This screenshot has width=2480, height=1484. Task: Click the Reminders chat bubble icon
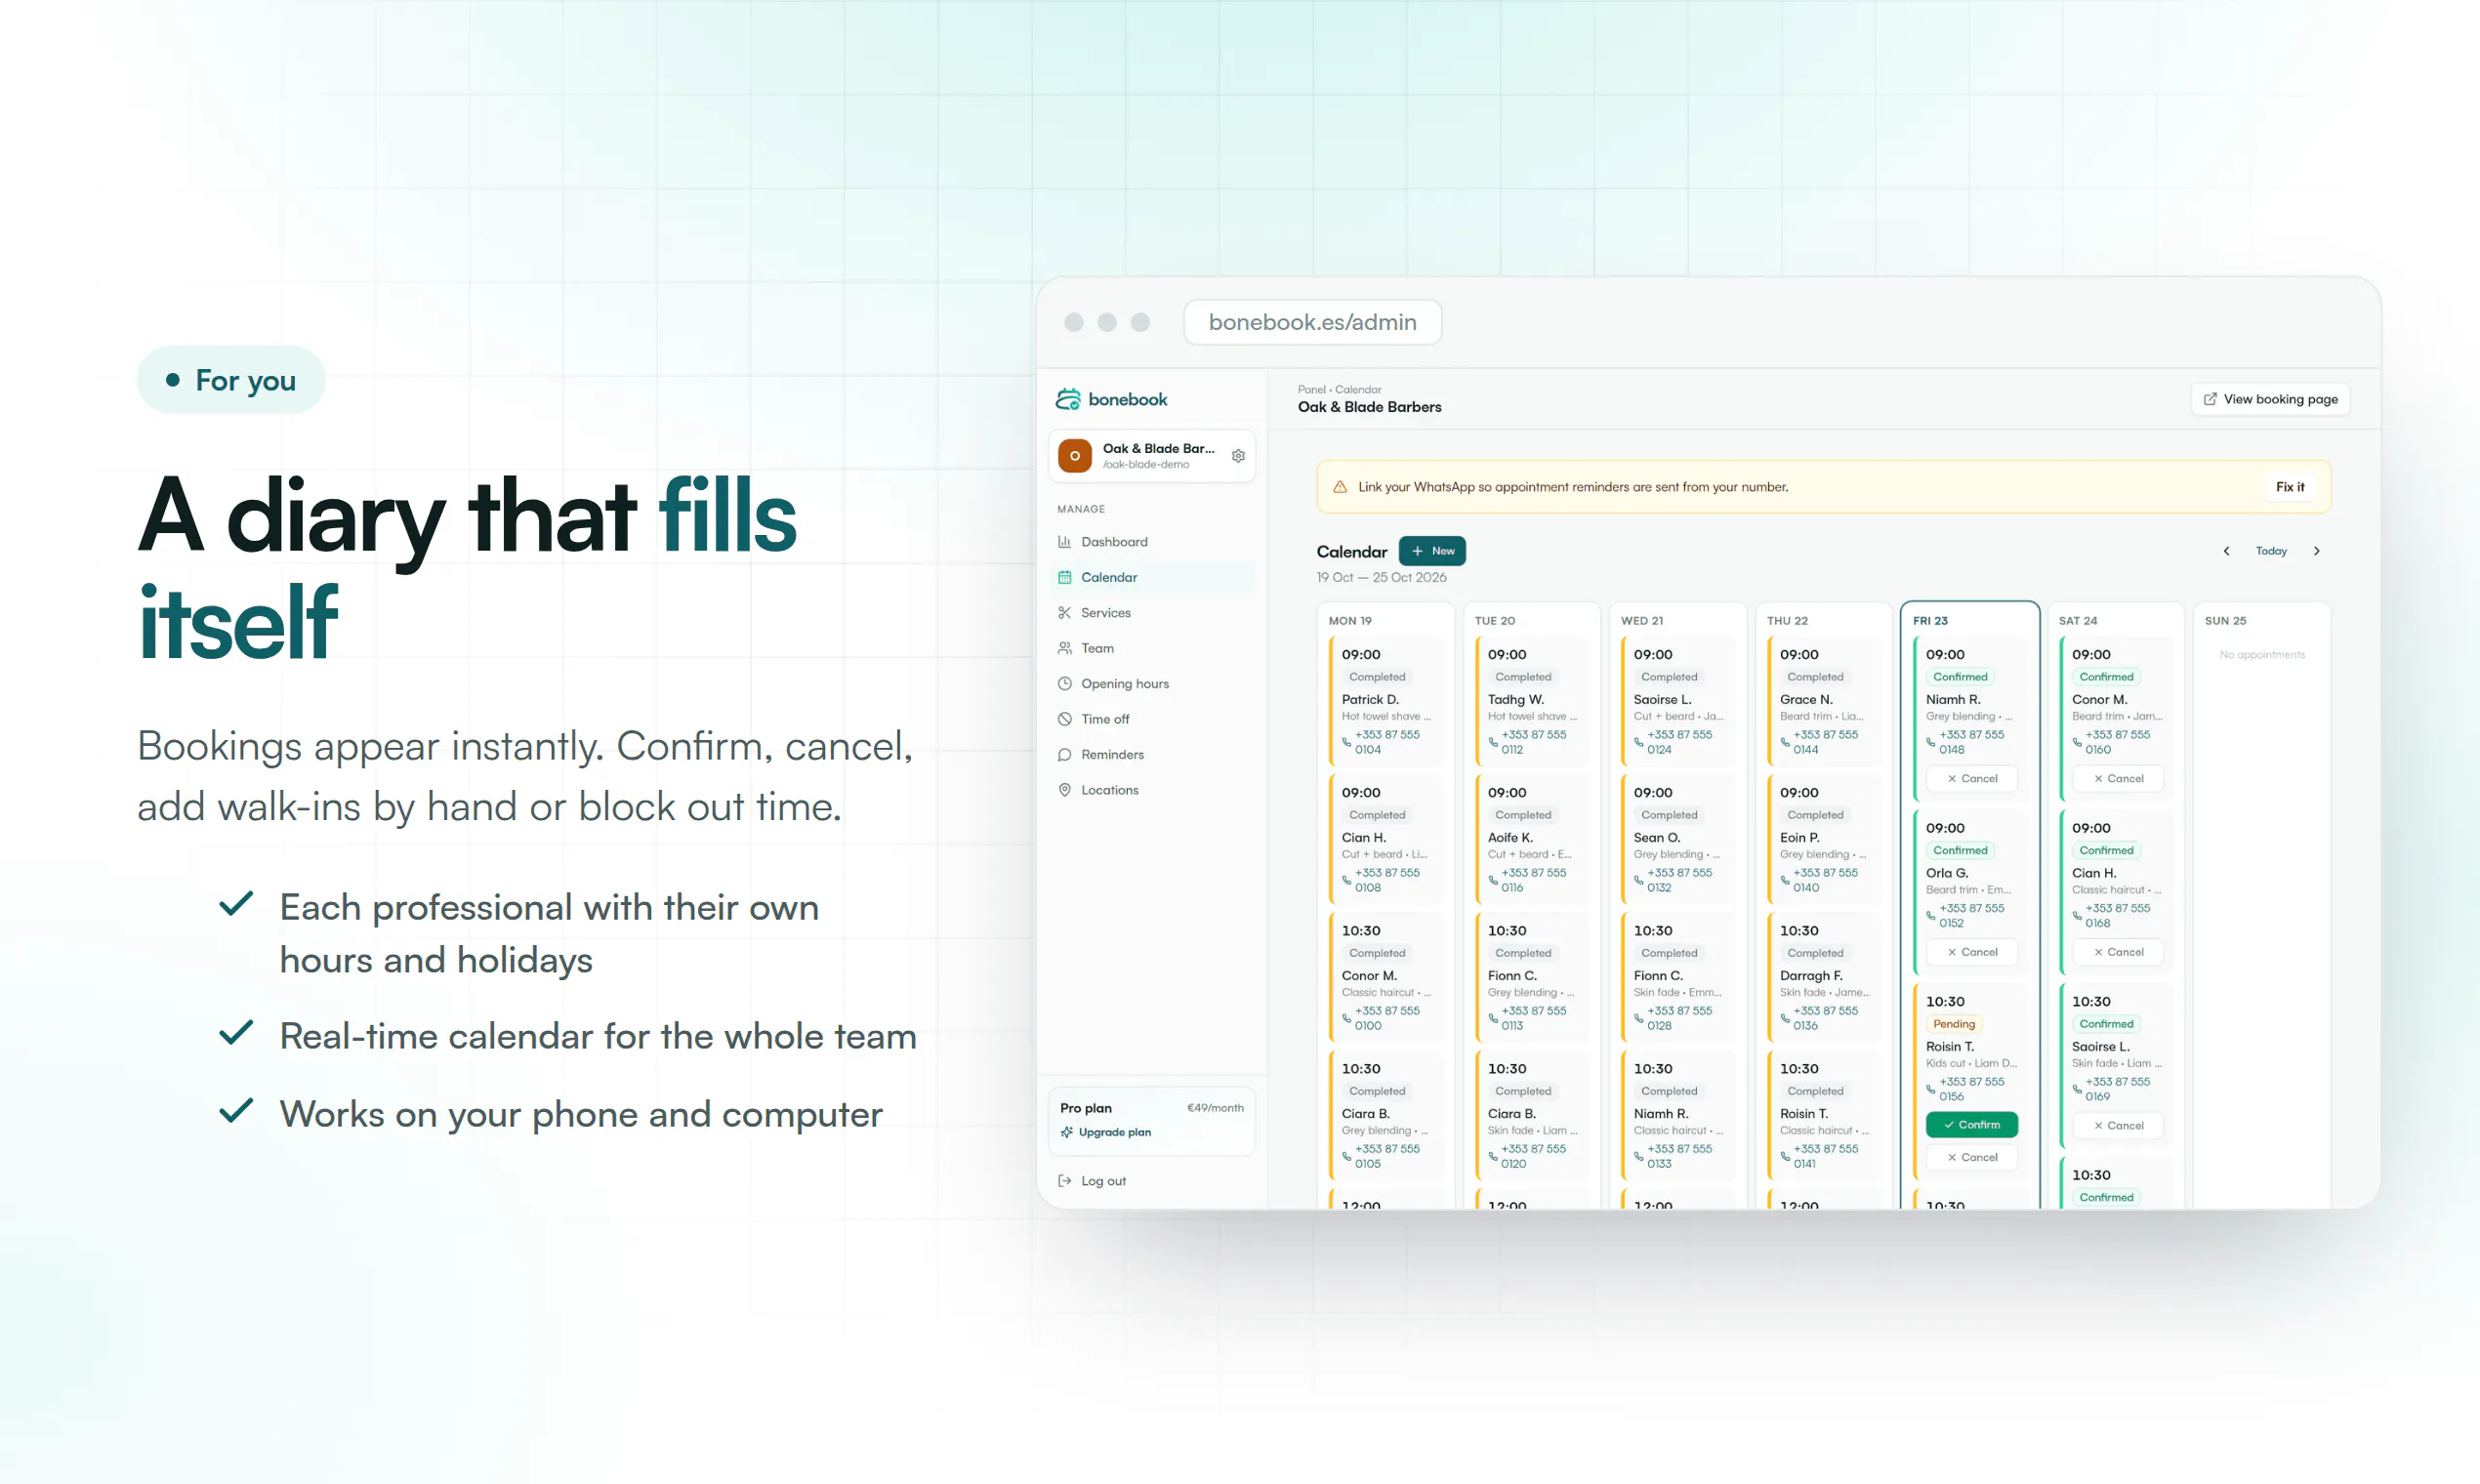point(1064,755)
